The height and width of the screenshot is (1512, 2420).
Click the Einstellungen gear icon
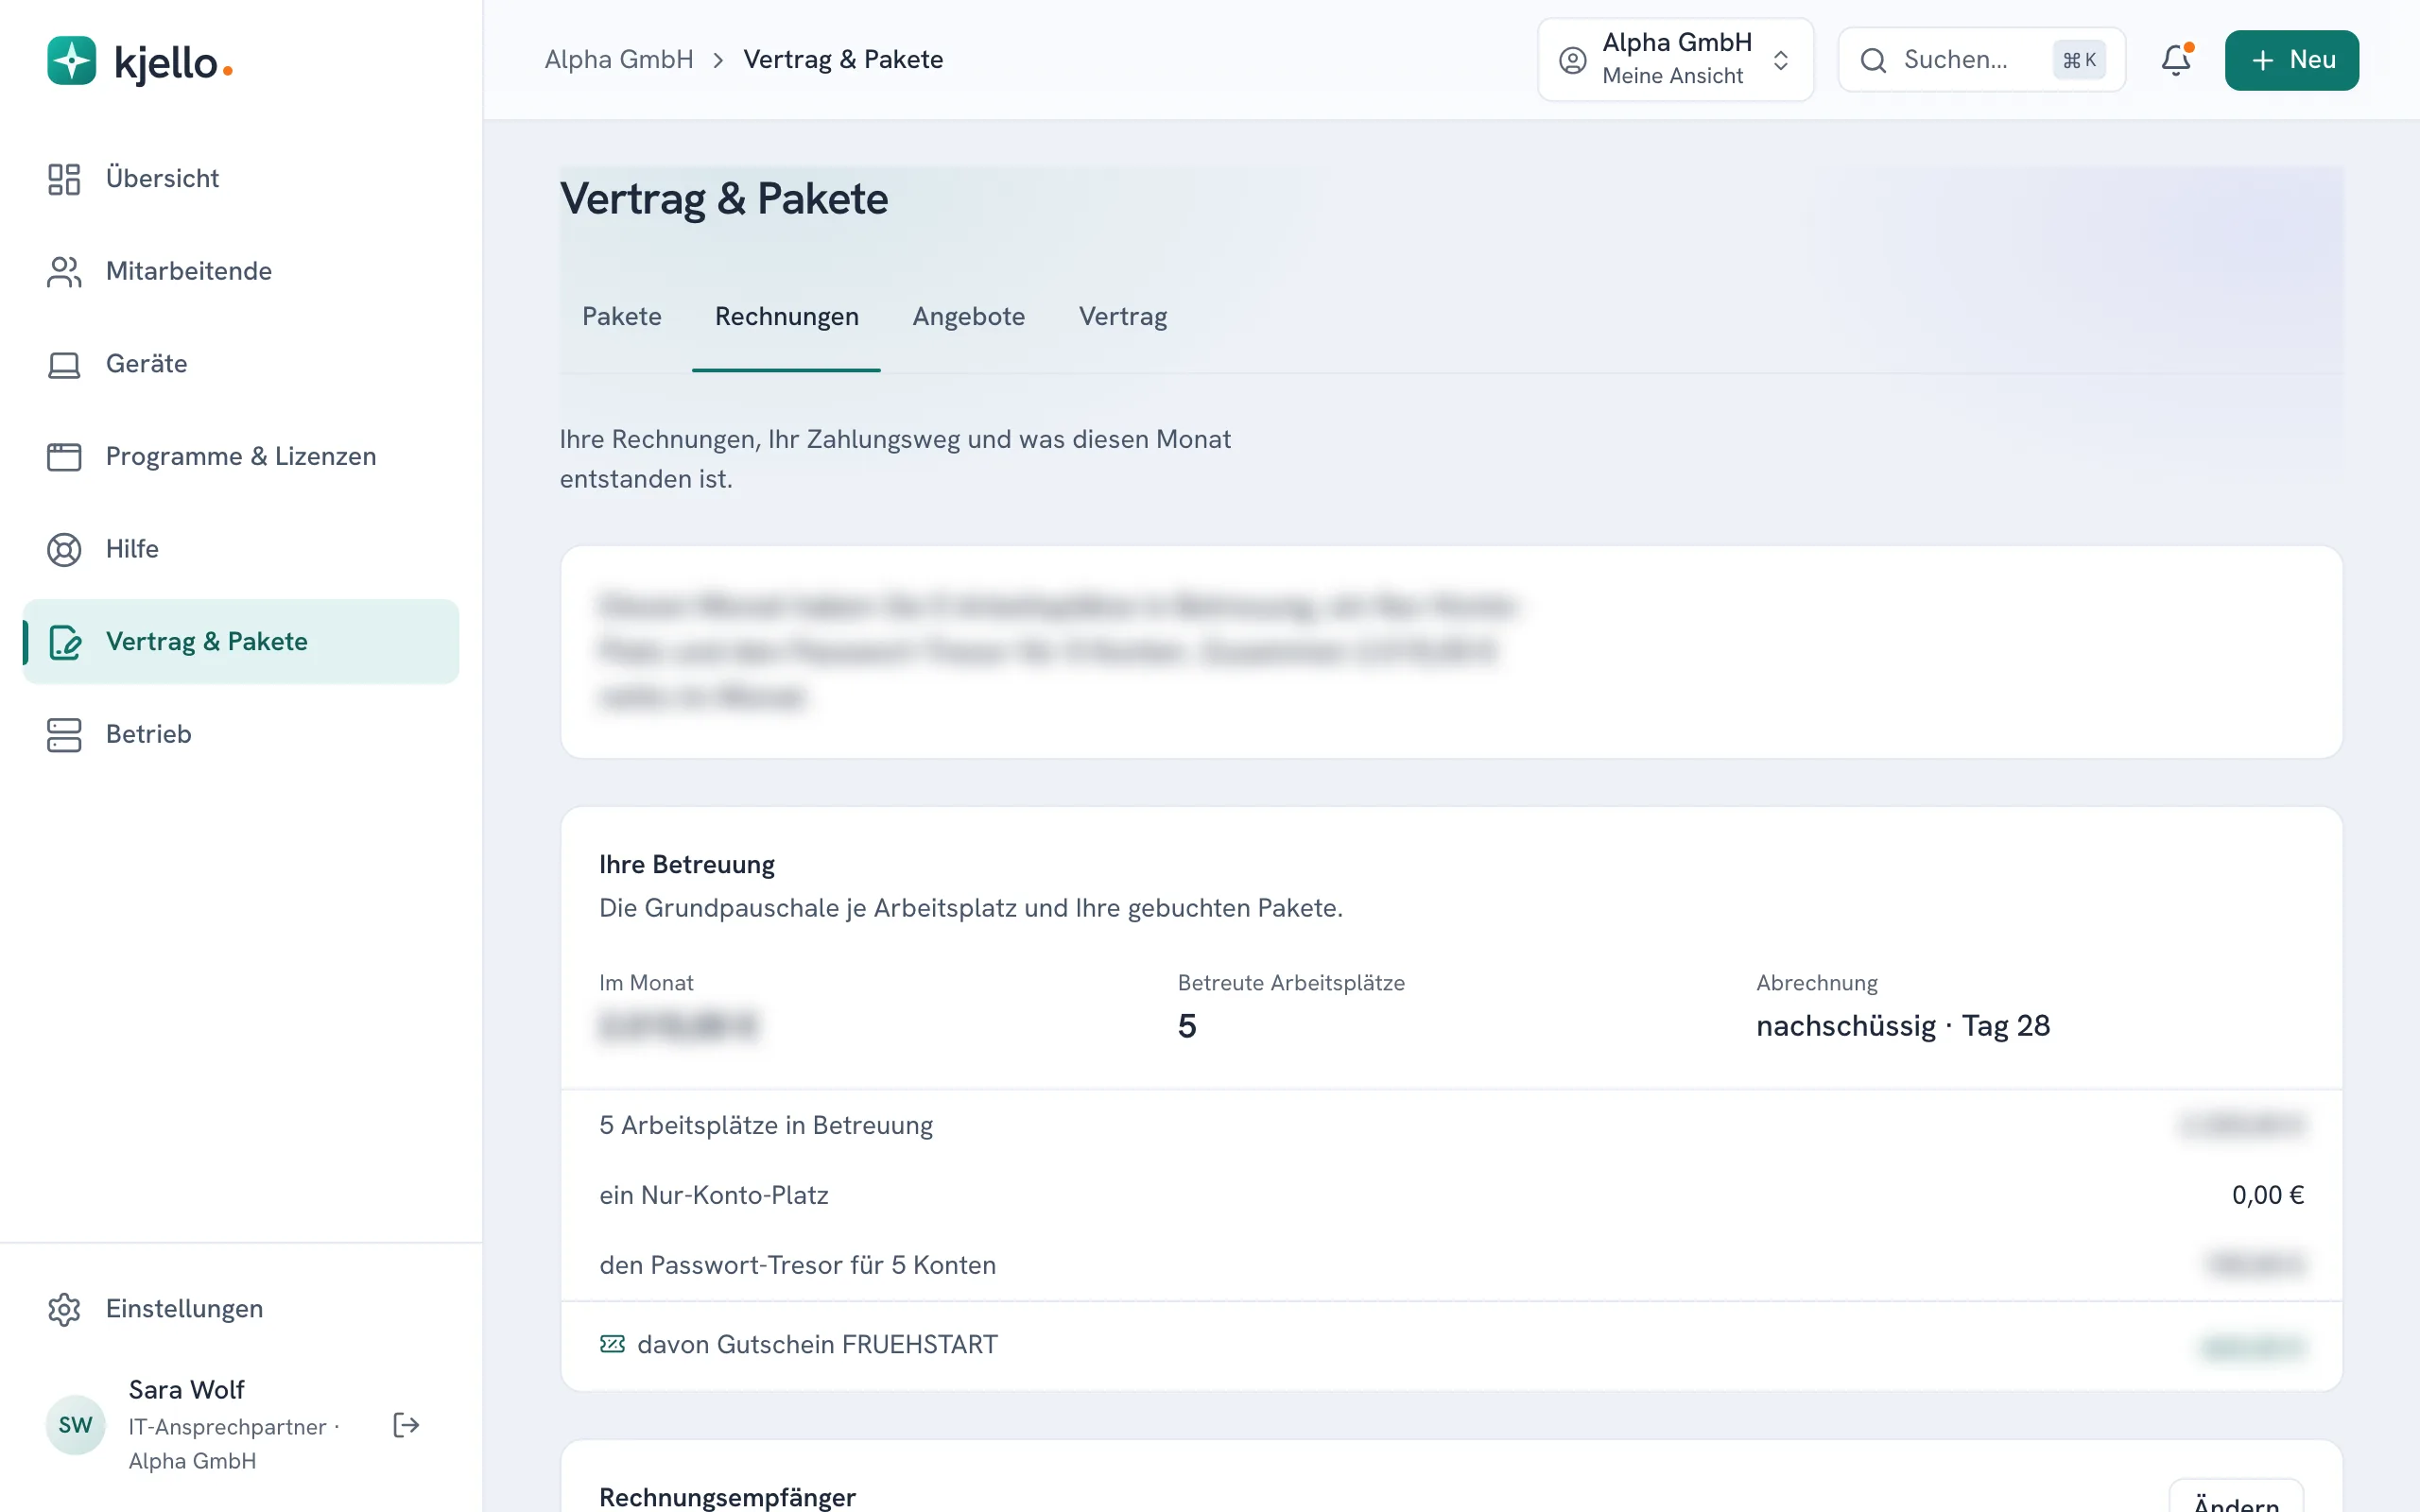[64, 1309]
